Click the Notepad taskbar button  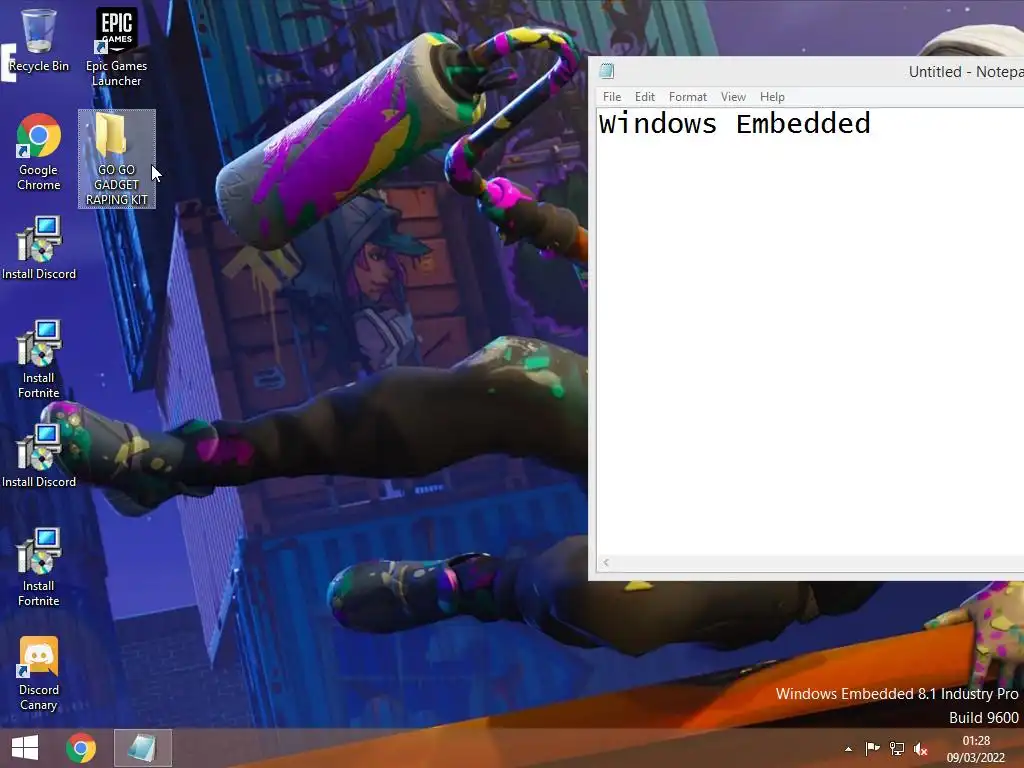coord(143,748)
